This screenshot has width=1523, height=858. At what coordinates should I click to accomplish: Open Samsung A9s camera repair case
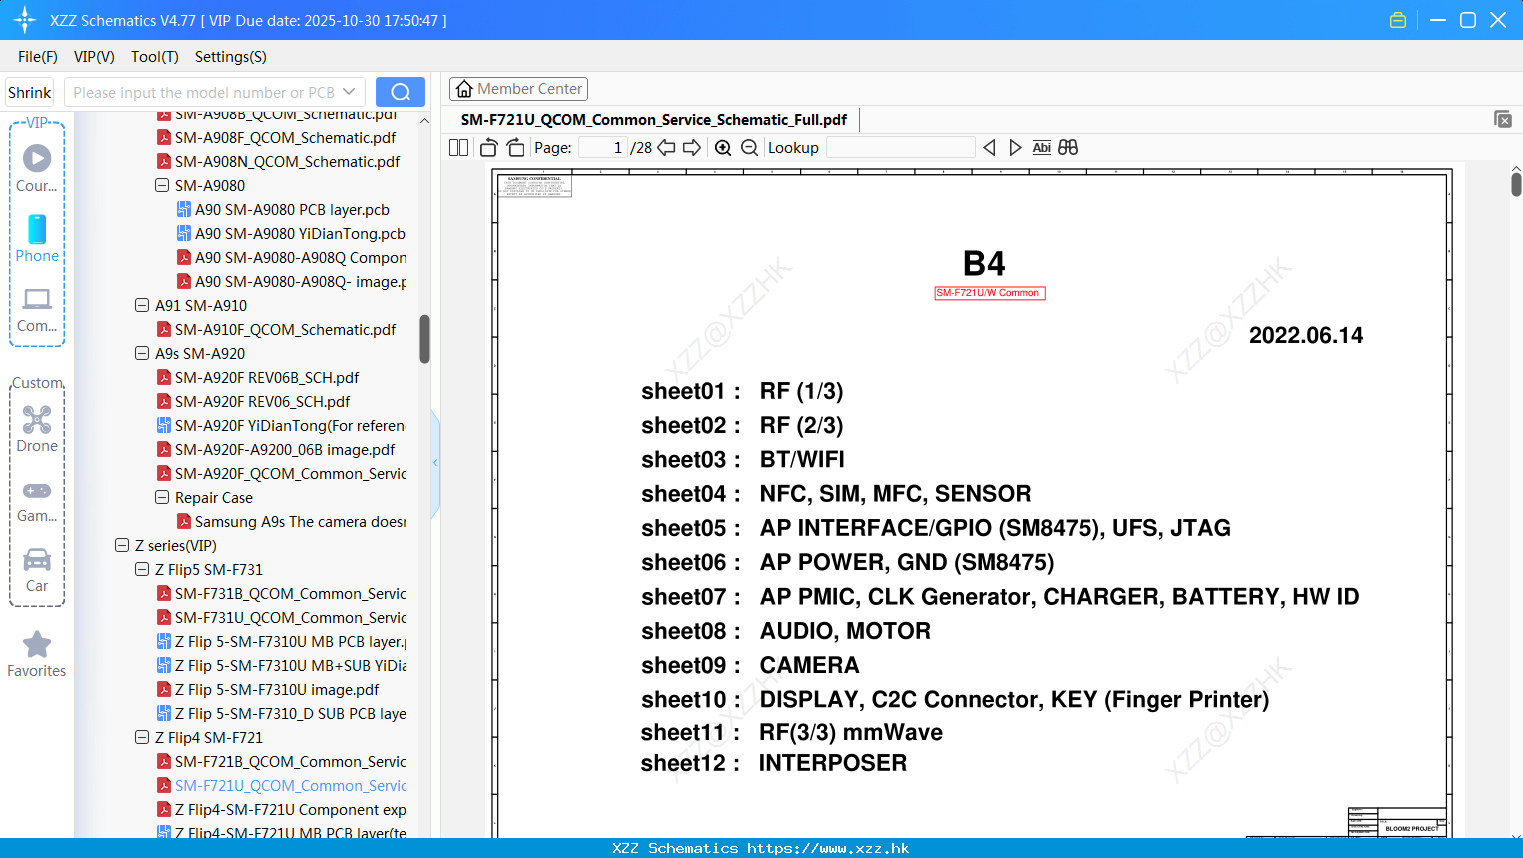300,521
